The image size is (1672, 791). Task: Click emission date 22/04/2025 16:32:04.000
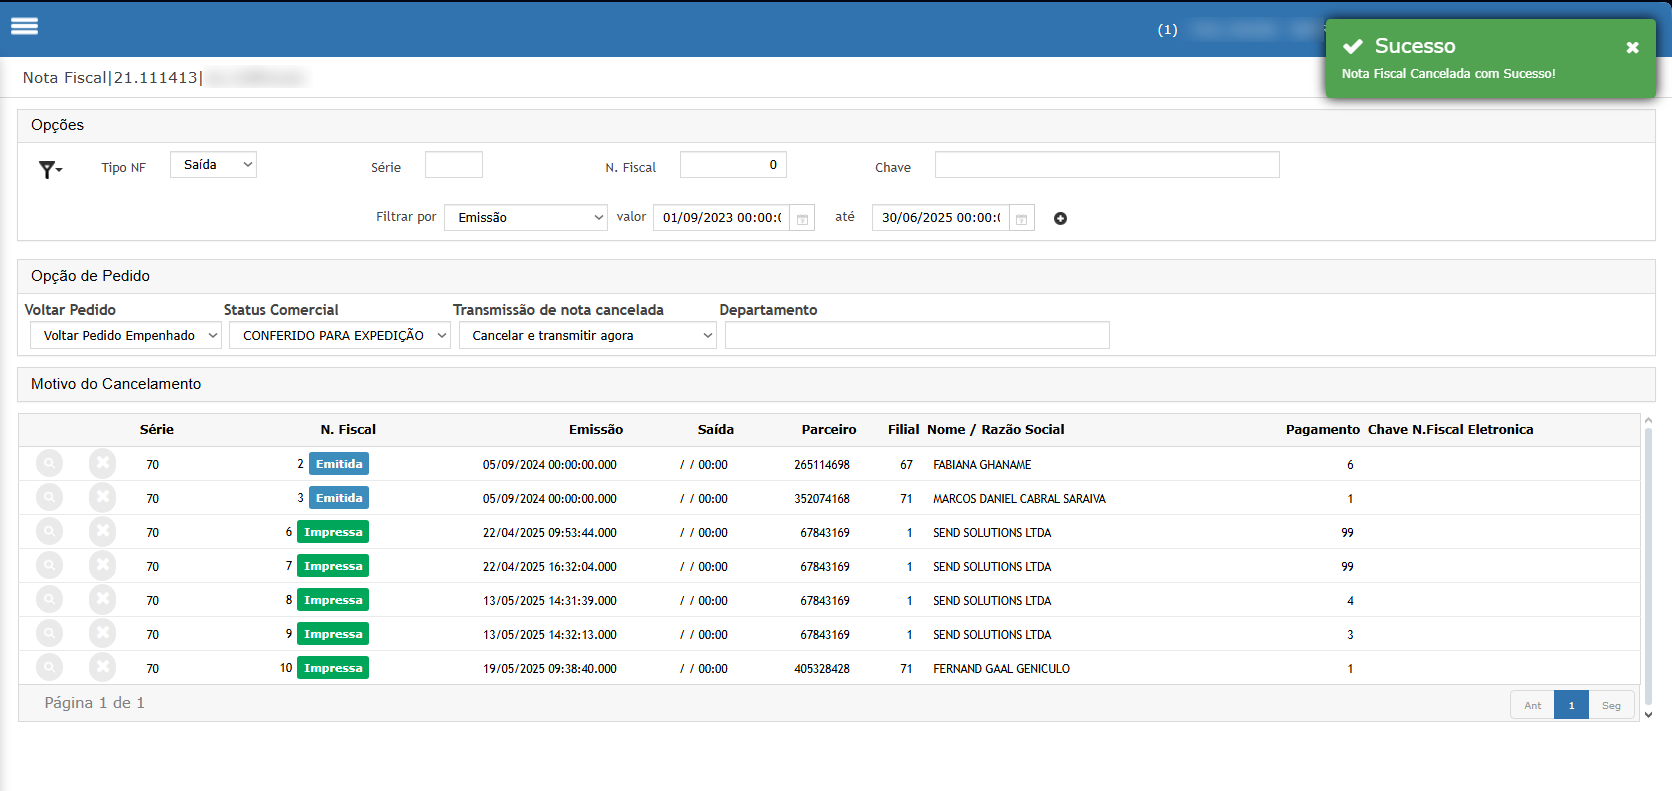550,567
